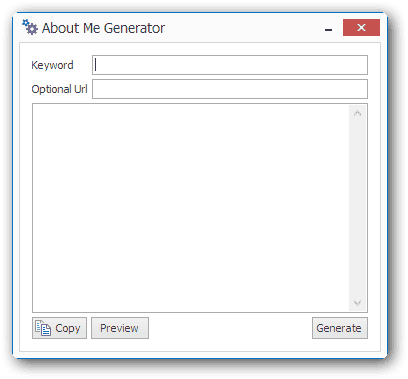
Task: Click the blank margin right of the Keyword field
Action: [374, 65]
